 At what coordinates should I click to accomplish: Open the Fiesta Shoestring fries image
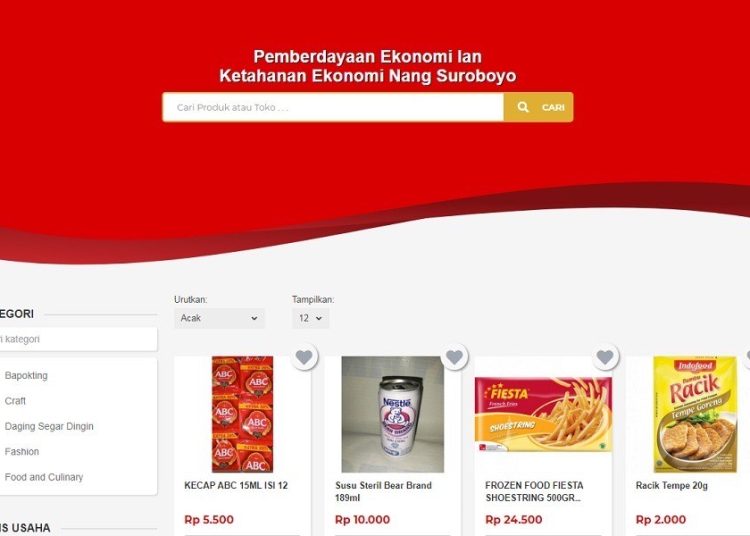pyautogui.click(x=543, y=415)
